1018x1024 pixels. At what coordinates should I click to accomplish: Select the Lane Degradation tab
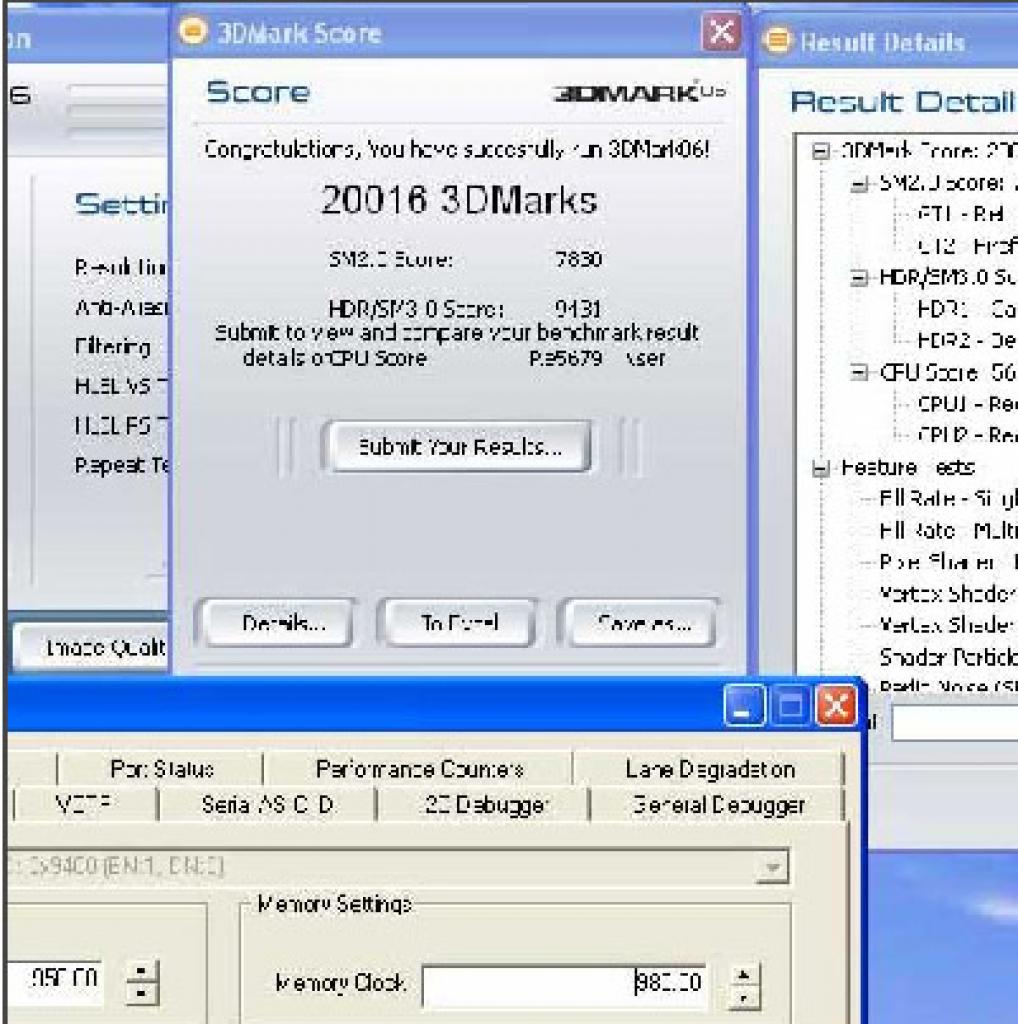tap(710, 769)
